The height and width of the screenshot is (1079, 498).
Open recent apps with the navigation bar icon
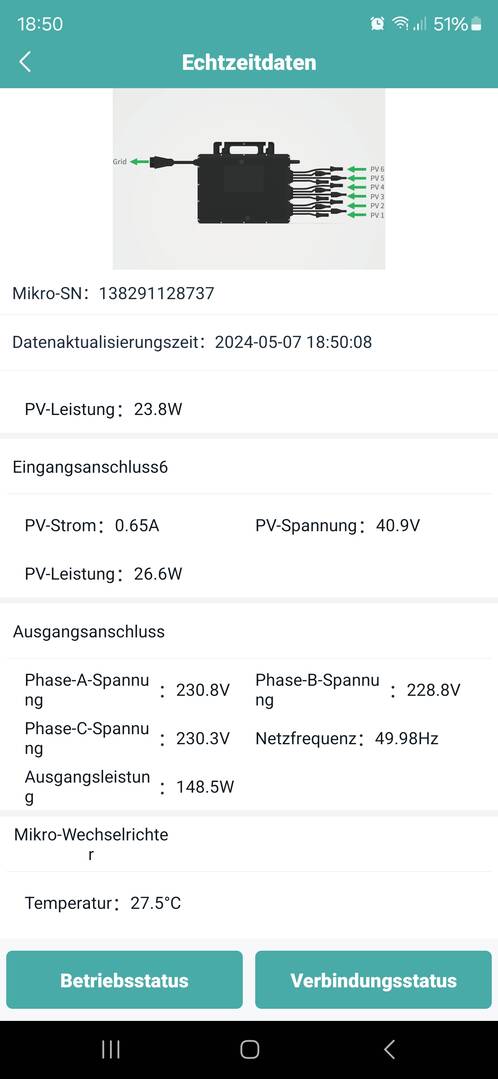tap(111, 1049)
